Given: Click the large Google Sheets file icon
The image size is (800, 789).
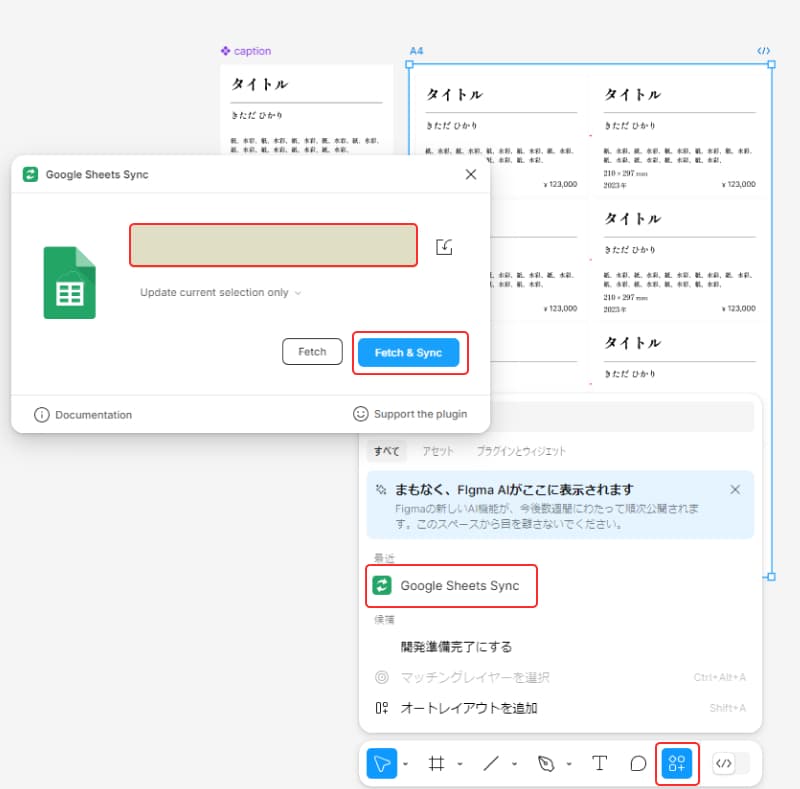Looking at the screenshot, I should (69, 283).
